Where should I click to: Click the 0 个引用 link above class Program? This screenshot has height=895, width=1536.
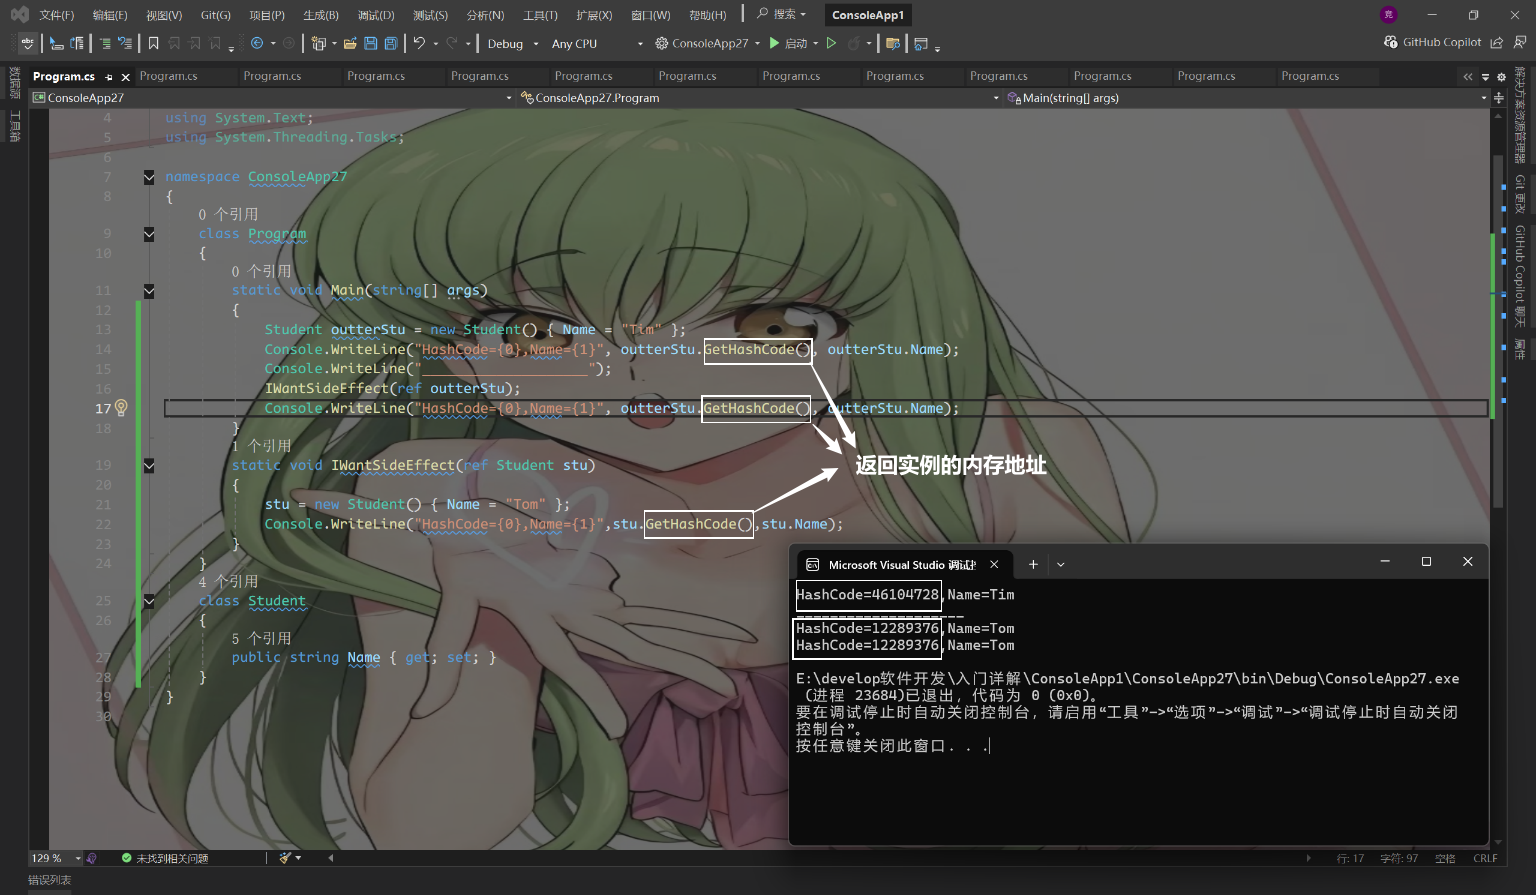point(228,214)
